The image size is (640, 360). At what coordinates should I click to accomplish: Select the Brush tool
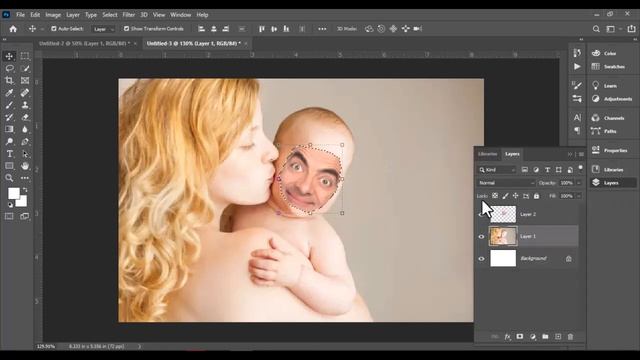[x=9, y=105]
